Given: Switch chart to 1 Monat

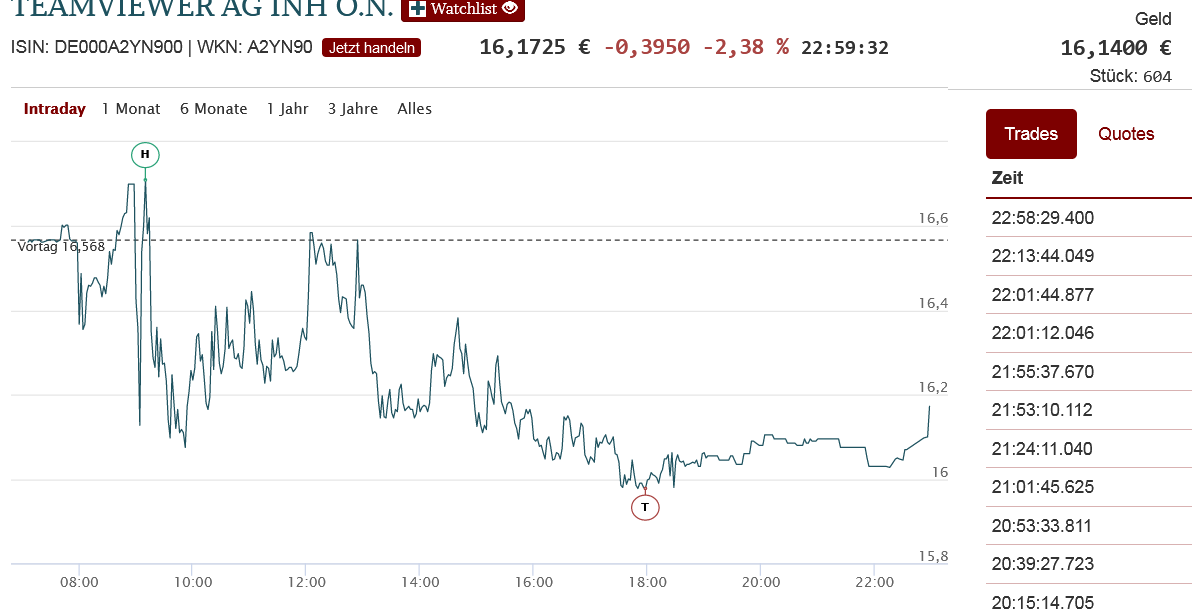Looking at the screenshot, I should 131,109.
